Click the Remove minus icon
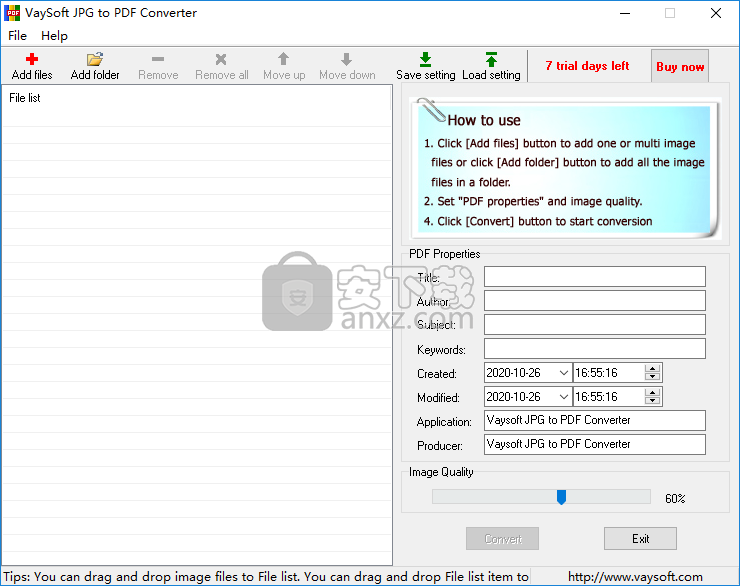Viewport: 740px width, 586px height. [x=158, y=59]
